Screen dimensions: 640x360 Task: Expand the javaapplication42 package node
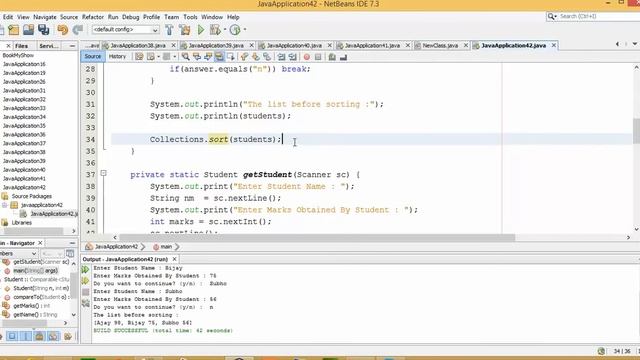(4, 205)
